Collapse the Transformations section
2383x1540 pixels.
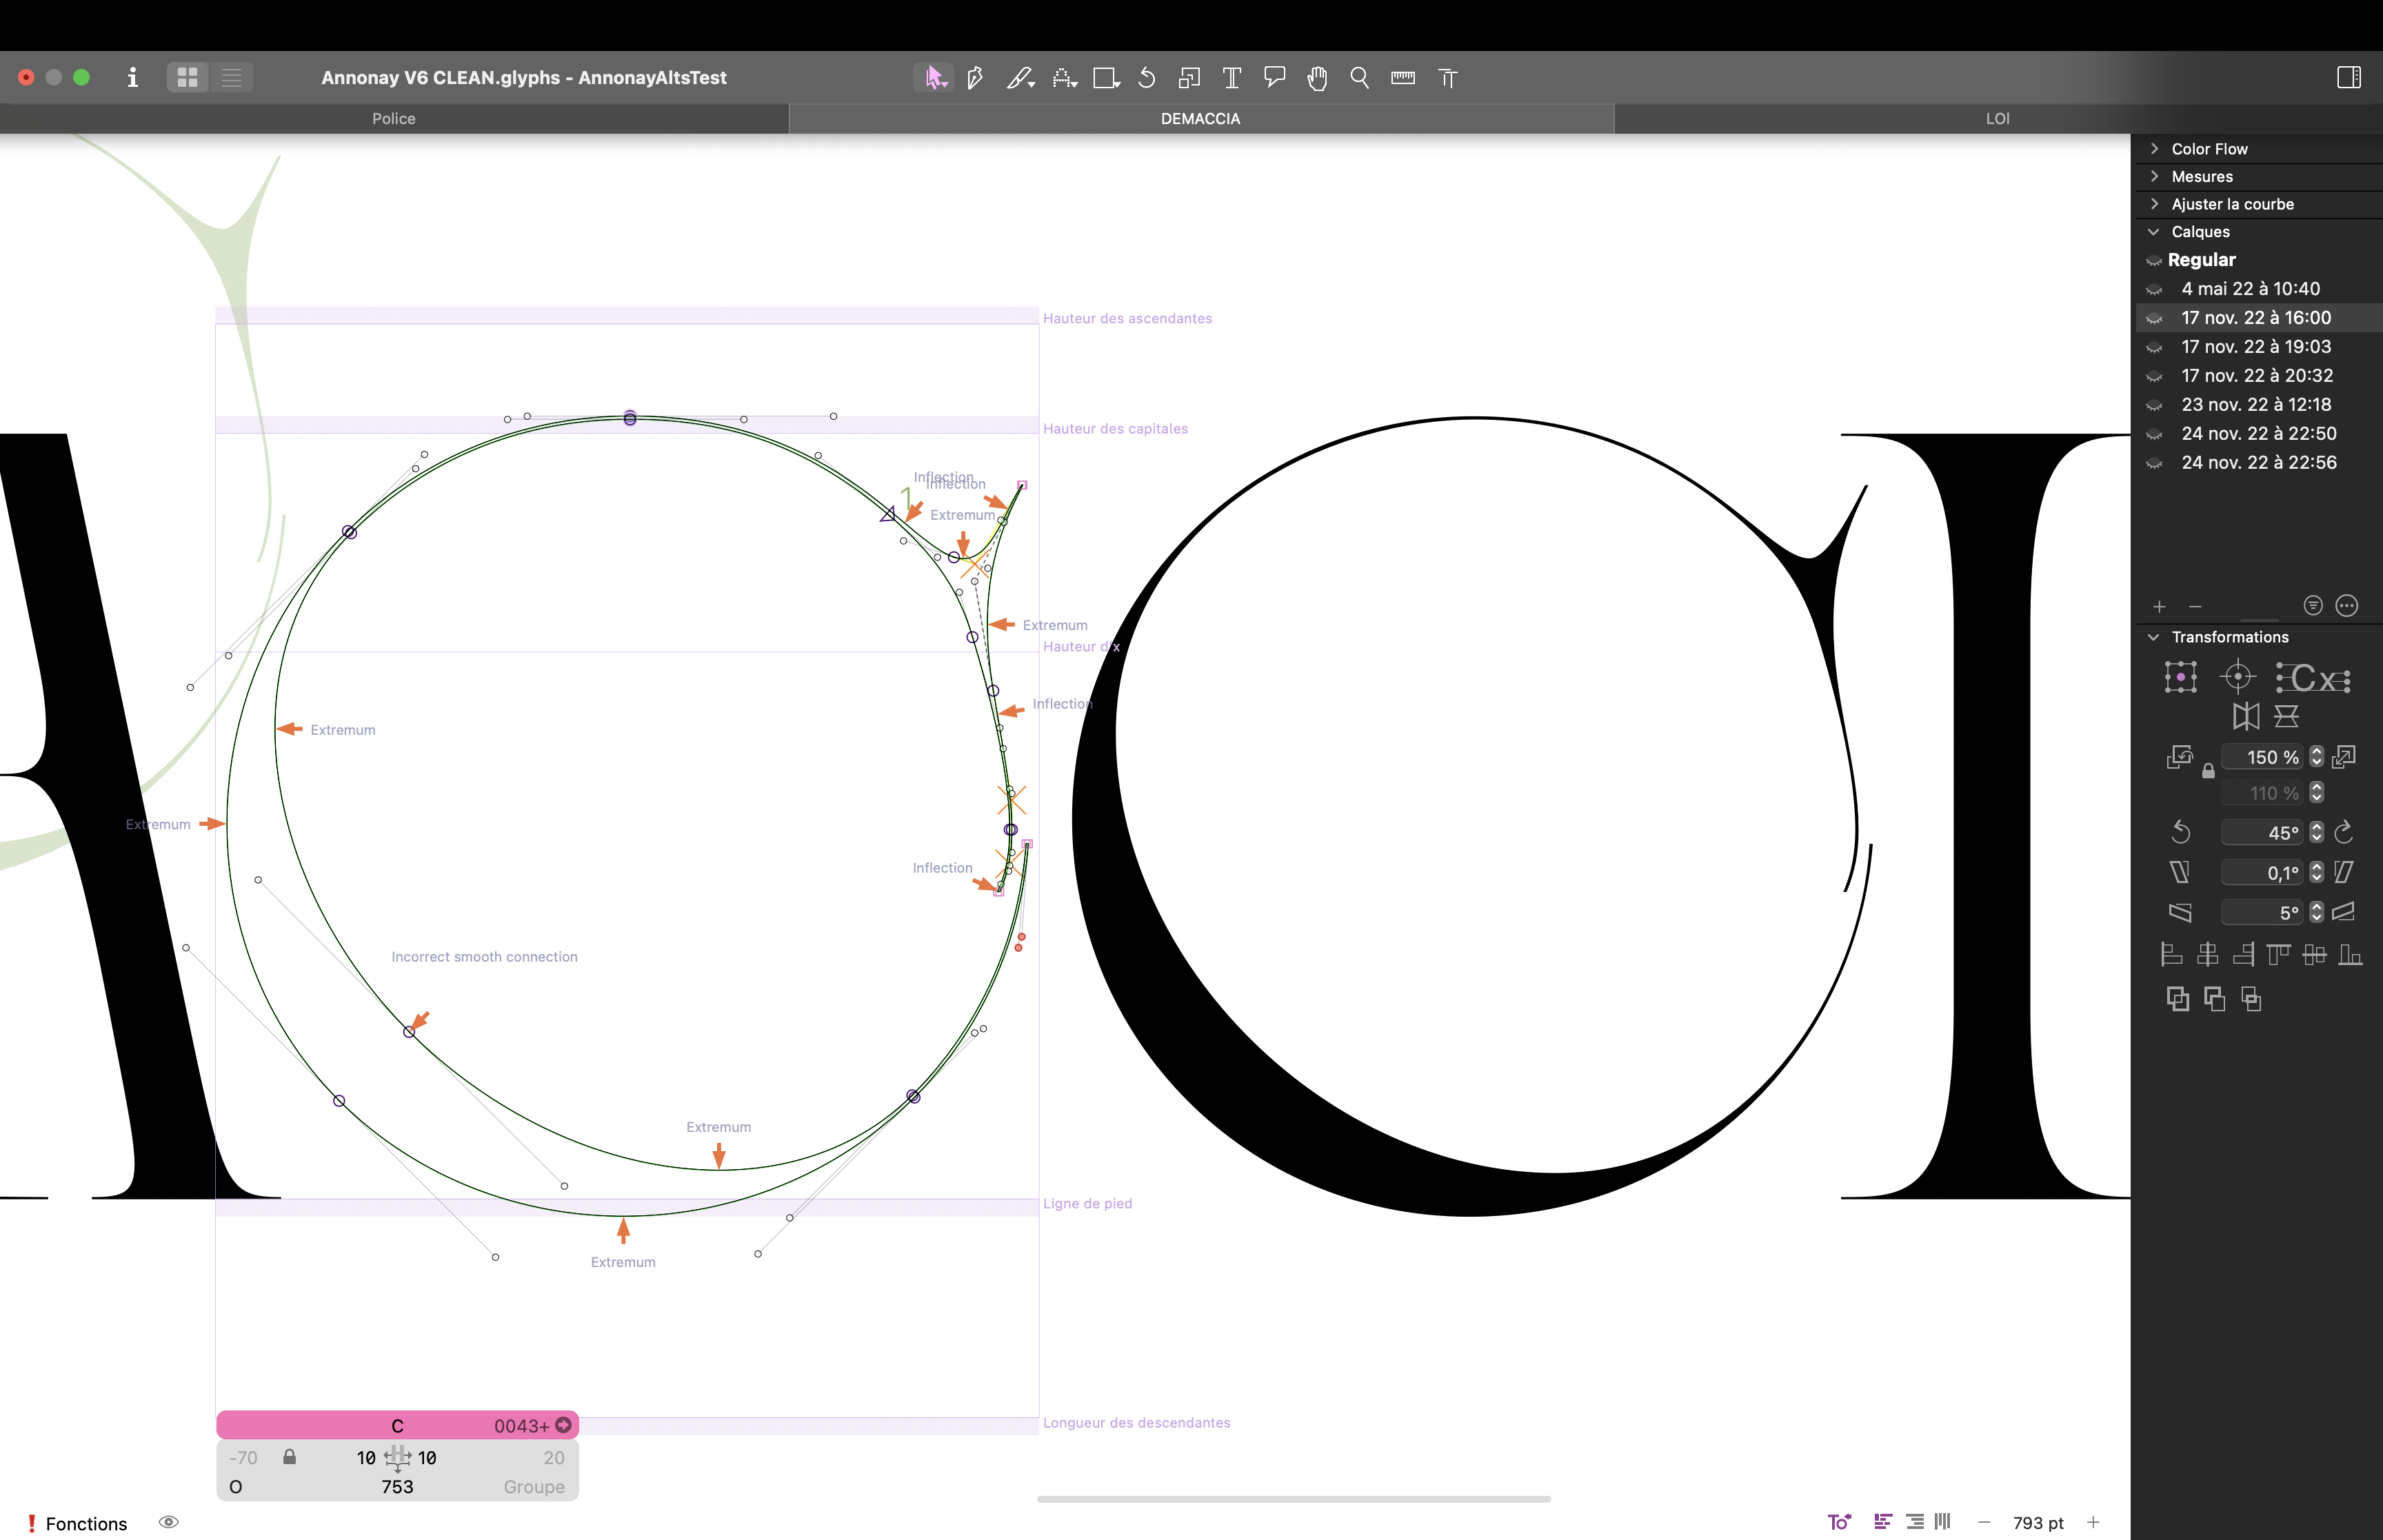pyautogui.click(x=2154, y=637)
